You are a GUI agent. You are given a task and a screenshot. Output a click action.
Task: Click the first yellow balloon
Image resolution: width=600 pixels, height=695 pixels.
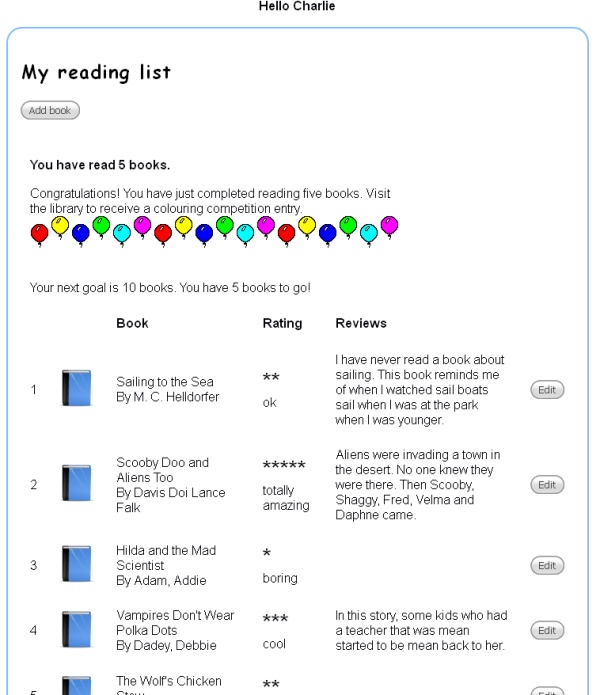pyautogui.click(x=60, y=227)
